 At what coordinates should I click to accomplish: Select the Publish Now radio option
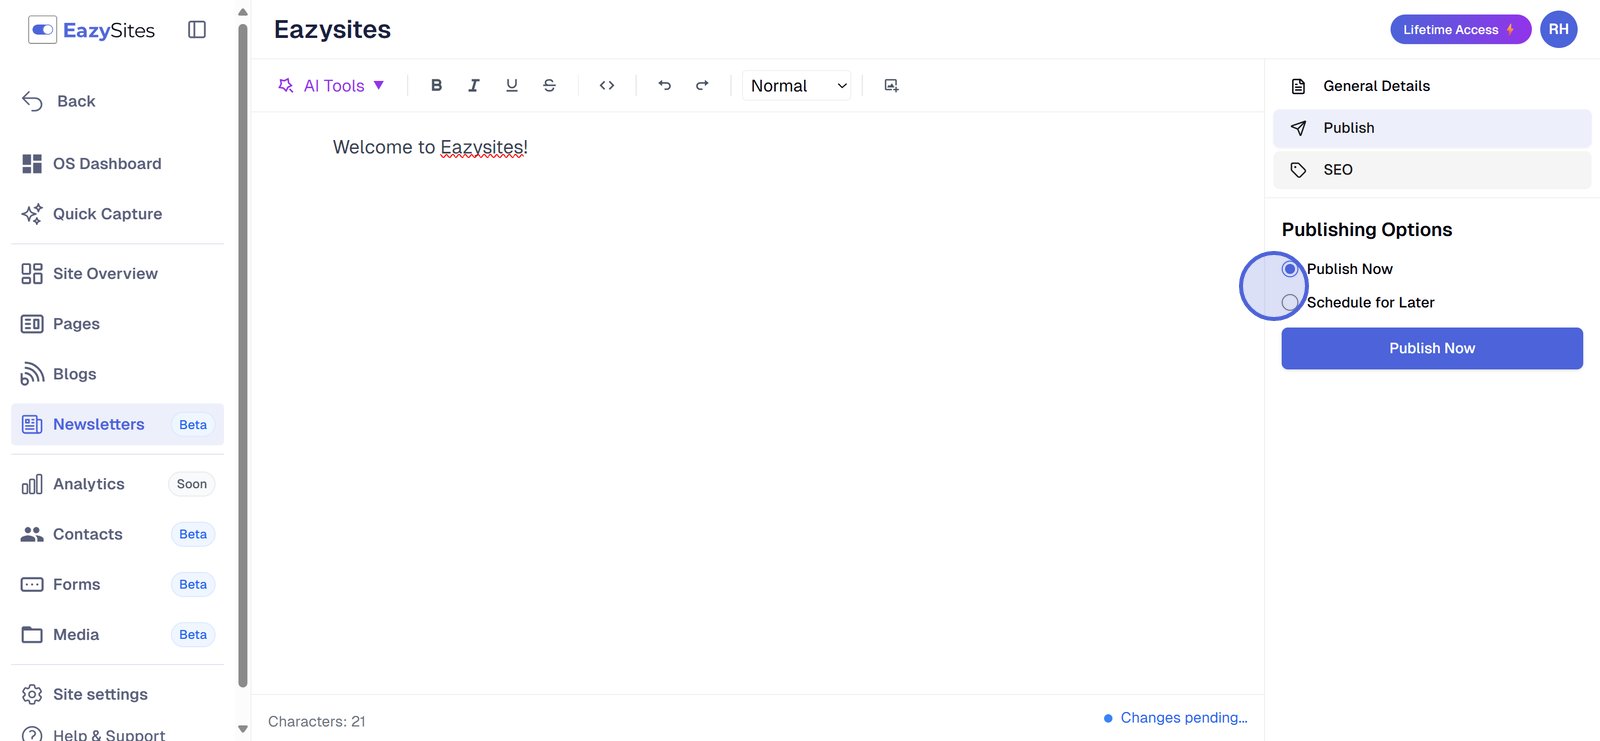click(x=1290, y=269)
